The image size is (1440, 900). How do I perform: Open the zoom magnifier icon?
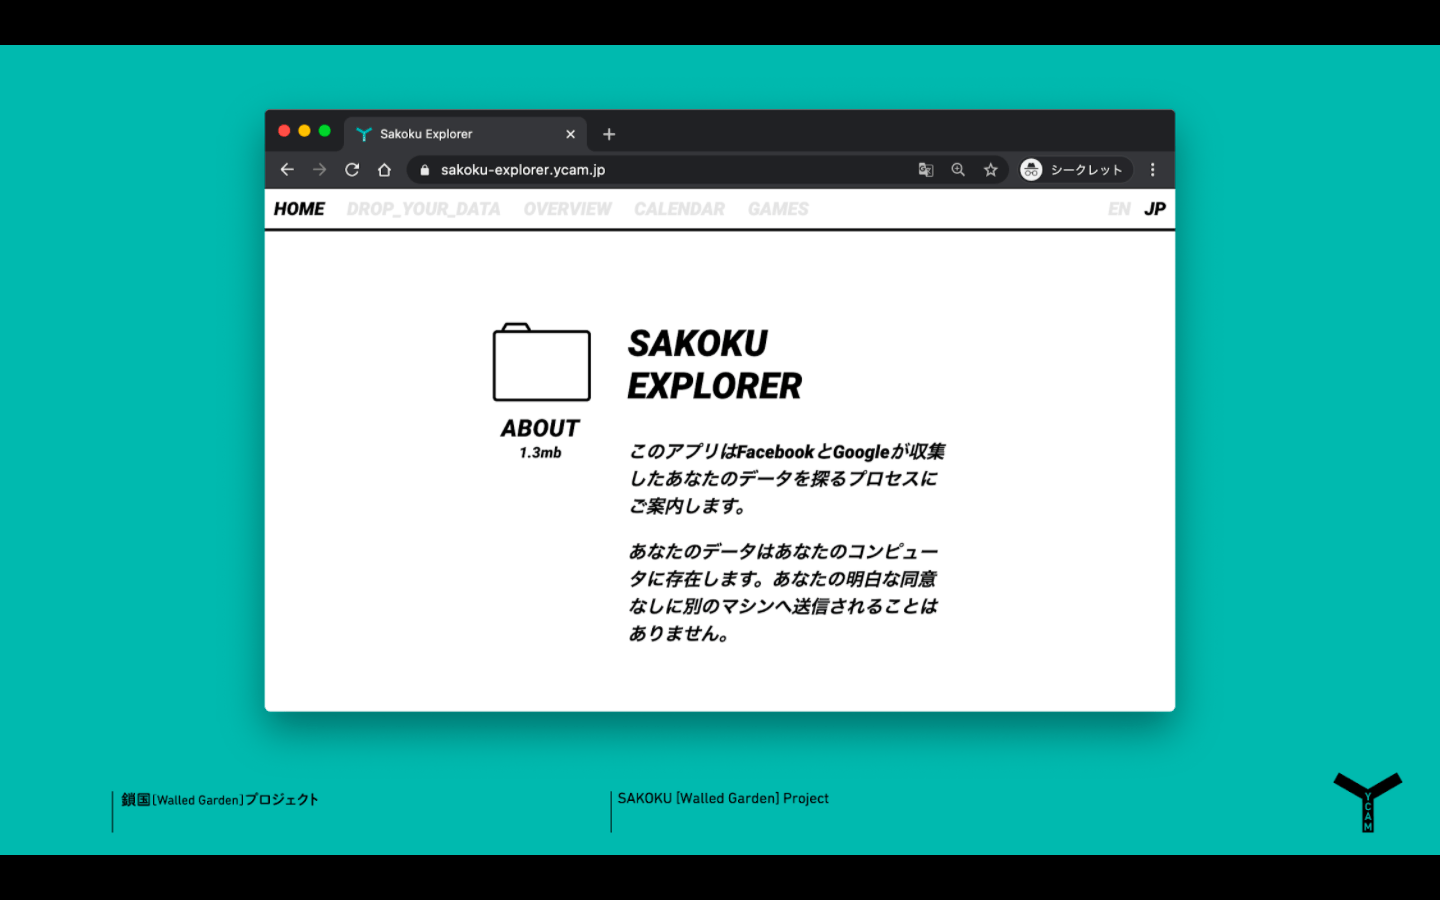click(958, 170)
